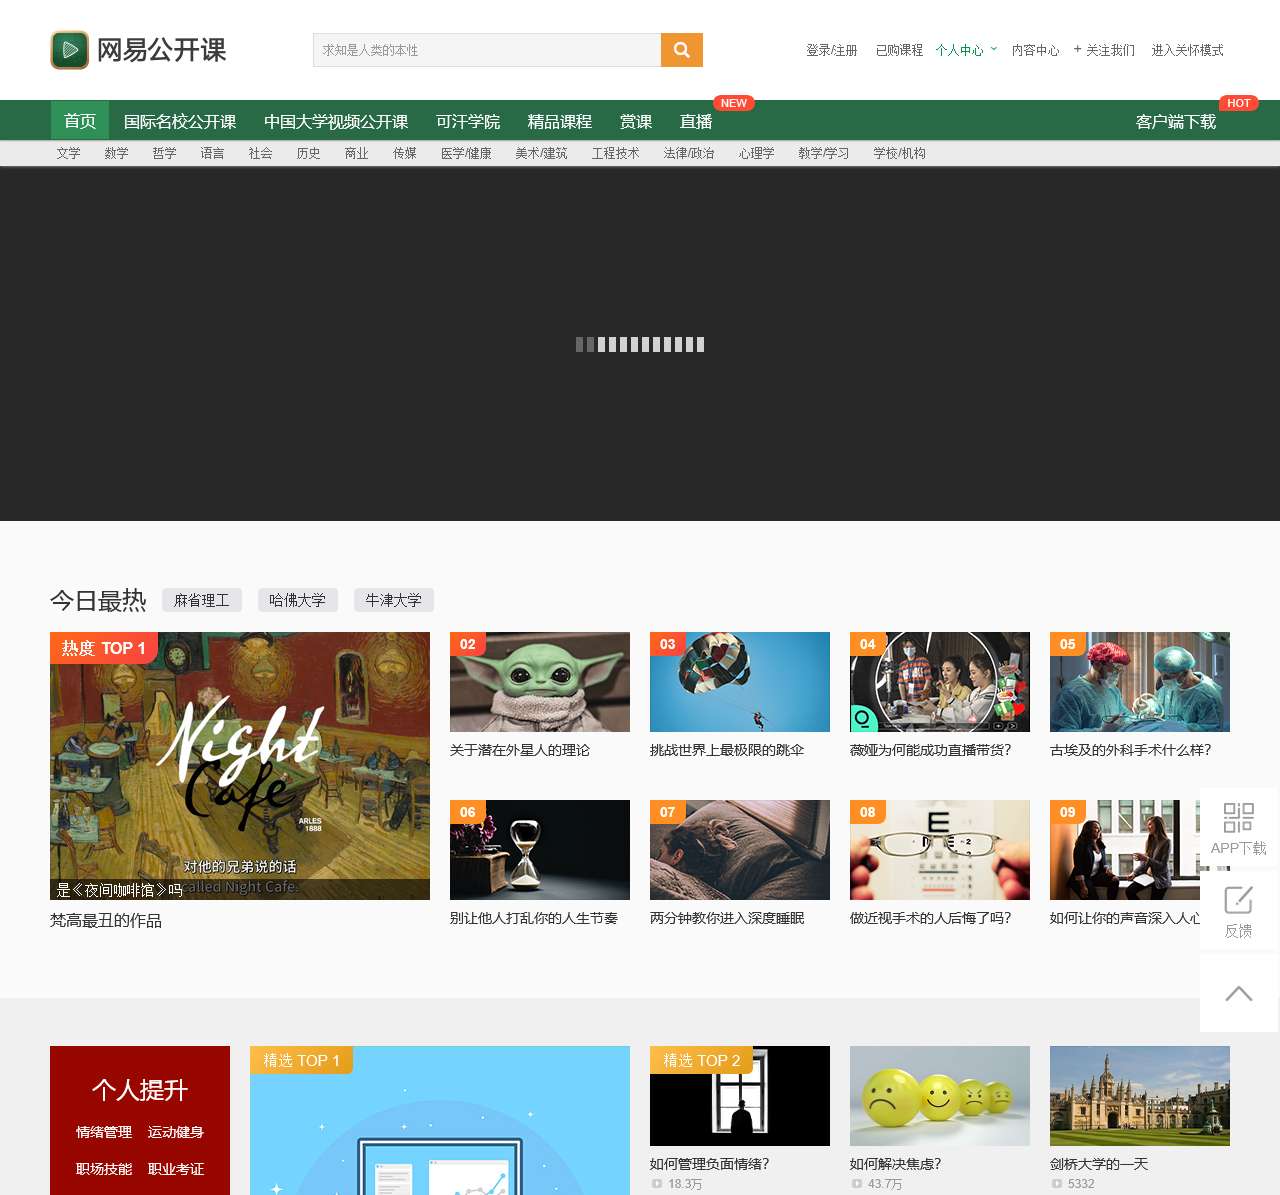The image size is (1280, 1195).
Task: Open the Baby Yoda alien theory thumbnail
Action: click(540, 682)
